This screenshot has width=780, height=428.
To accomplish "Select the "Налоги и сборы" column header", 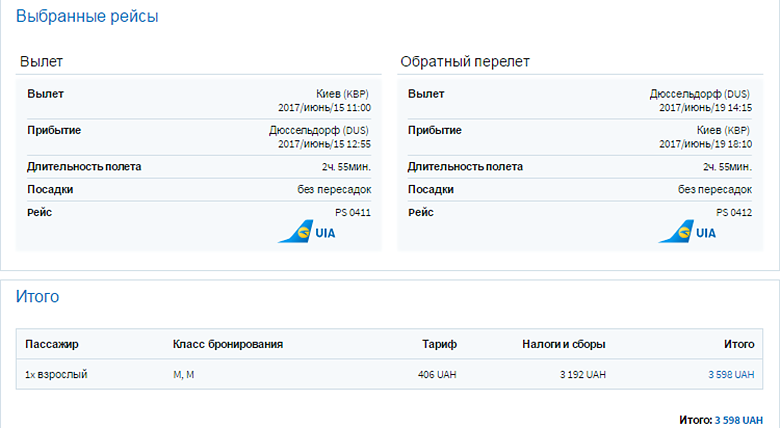I will click(563, 344).
